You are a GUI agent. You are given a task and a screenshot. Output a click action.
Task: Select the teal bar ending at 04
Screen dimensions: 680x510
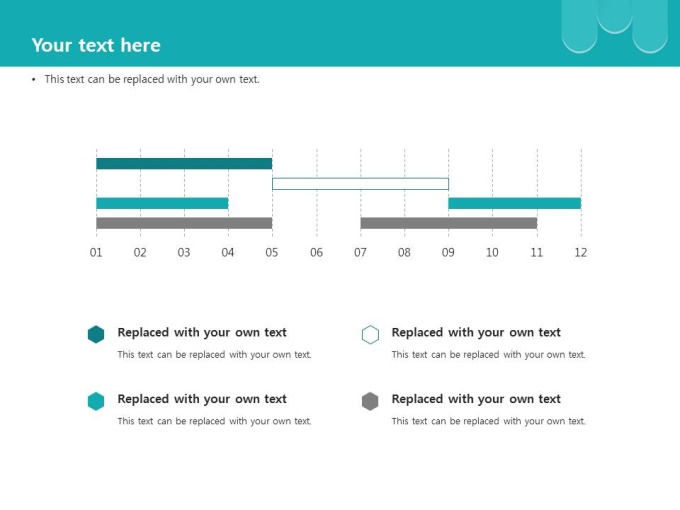162,203
